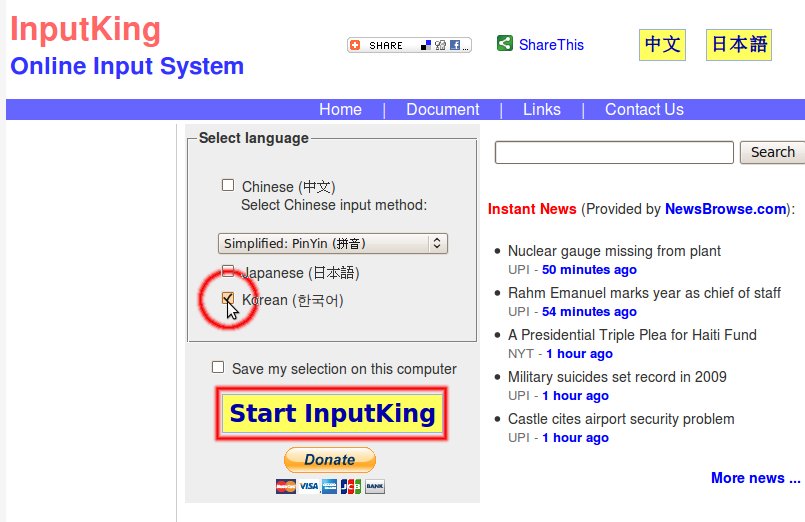Open Military suicides set record in 2009
Image resolution: width=805 pixels, height=522 pixels.
point(617,377)
